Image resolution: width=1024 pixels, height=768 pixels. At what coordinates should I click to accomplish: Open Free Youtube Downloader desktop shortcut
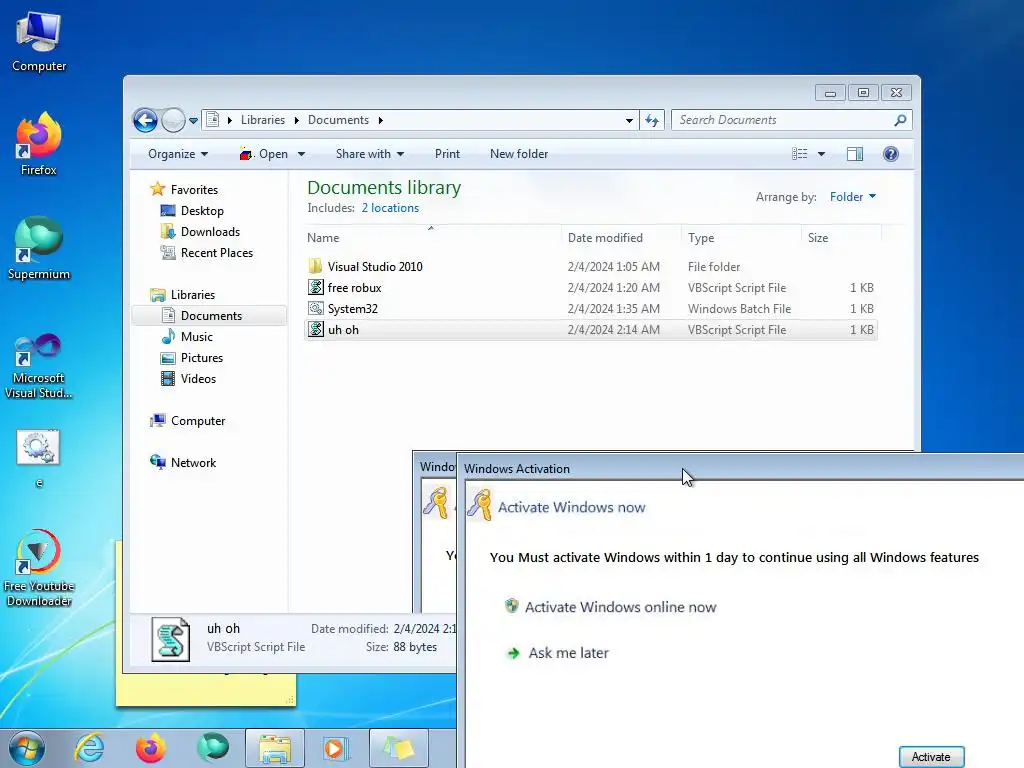(39, 567)
